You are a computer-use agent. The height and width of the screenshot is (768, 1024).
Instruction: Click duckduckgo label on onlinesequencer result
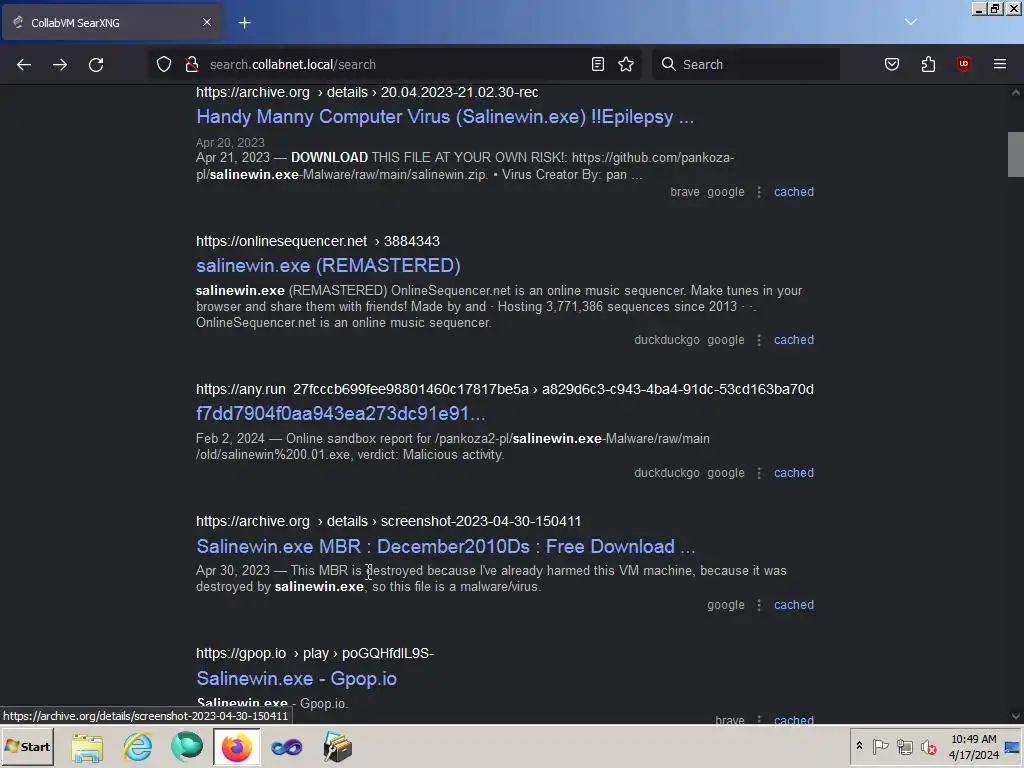667,340
